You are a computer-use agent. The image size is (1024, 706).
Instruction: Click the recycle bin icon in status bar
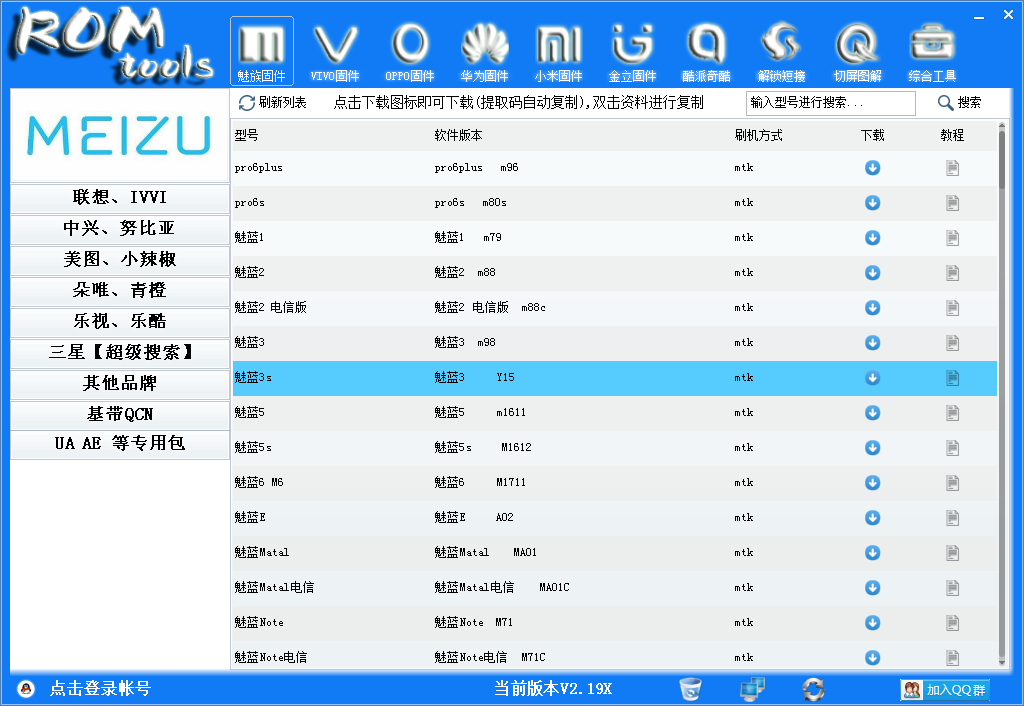[690, 688]
